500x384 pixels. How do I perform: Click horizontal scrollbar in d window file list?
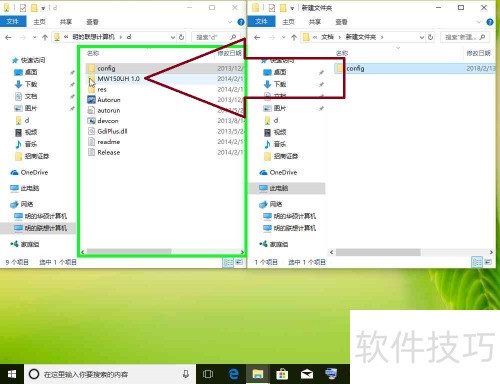point(129,252)
